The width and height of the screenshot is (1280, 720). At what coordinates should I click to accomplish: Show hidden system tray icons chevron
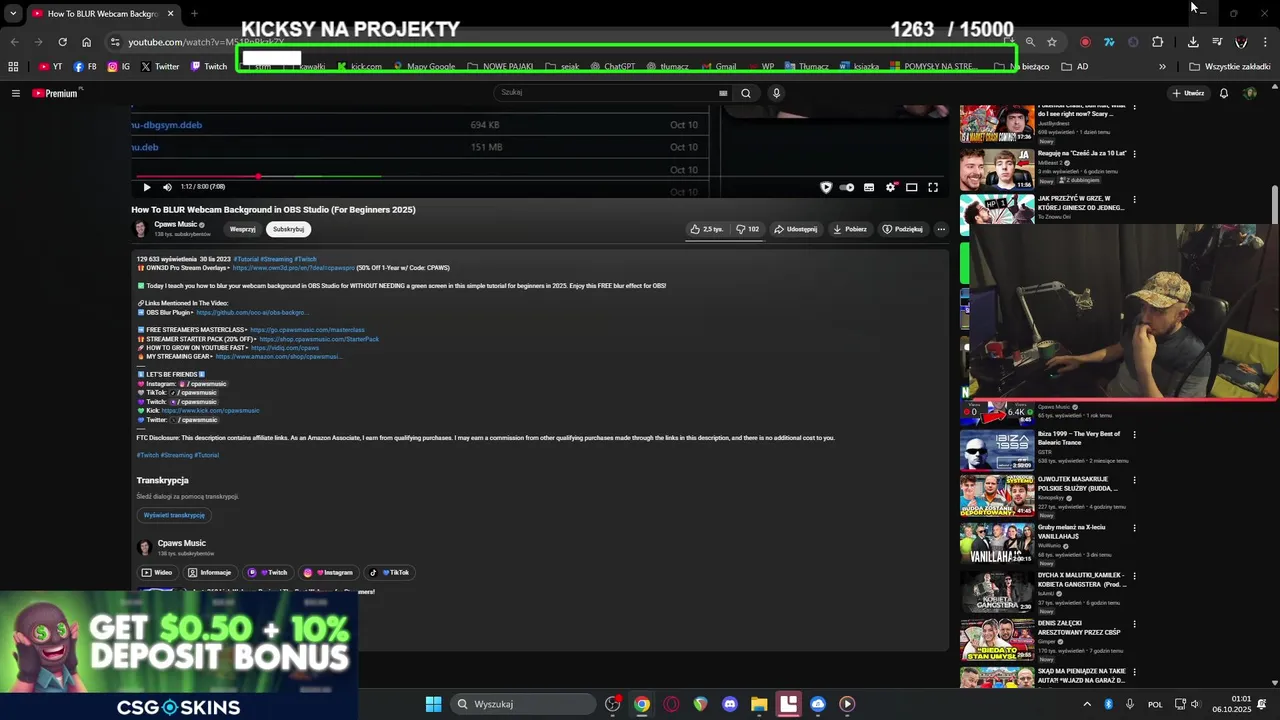(1087, 704)
